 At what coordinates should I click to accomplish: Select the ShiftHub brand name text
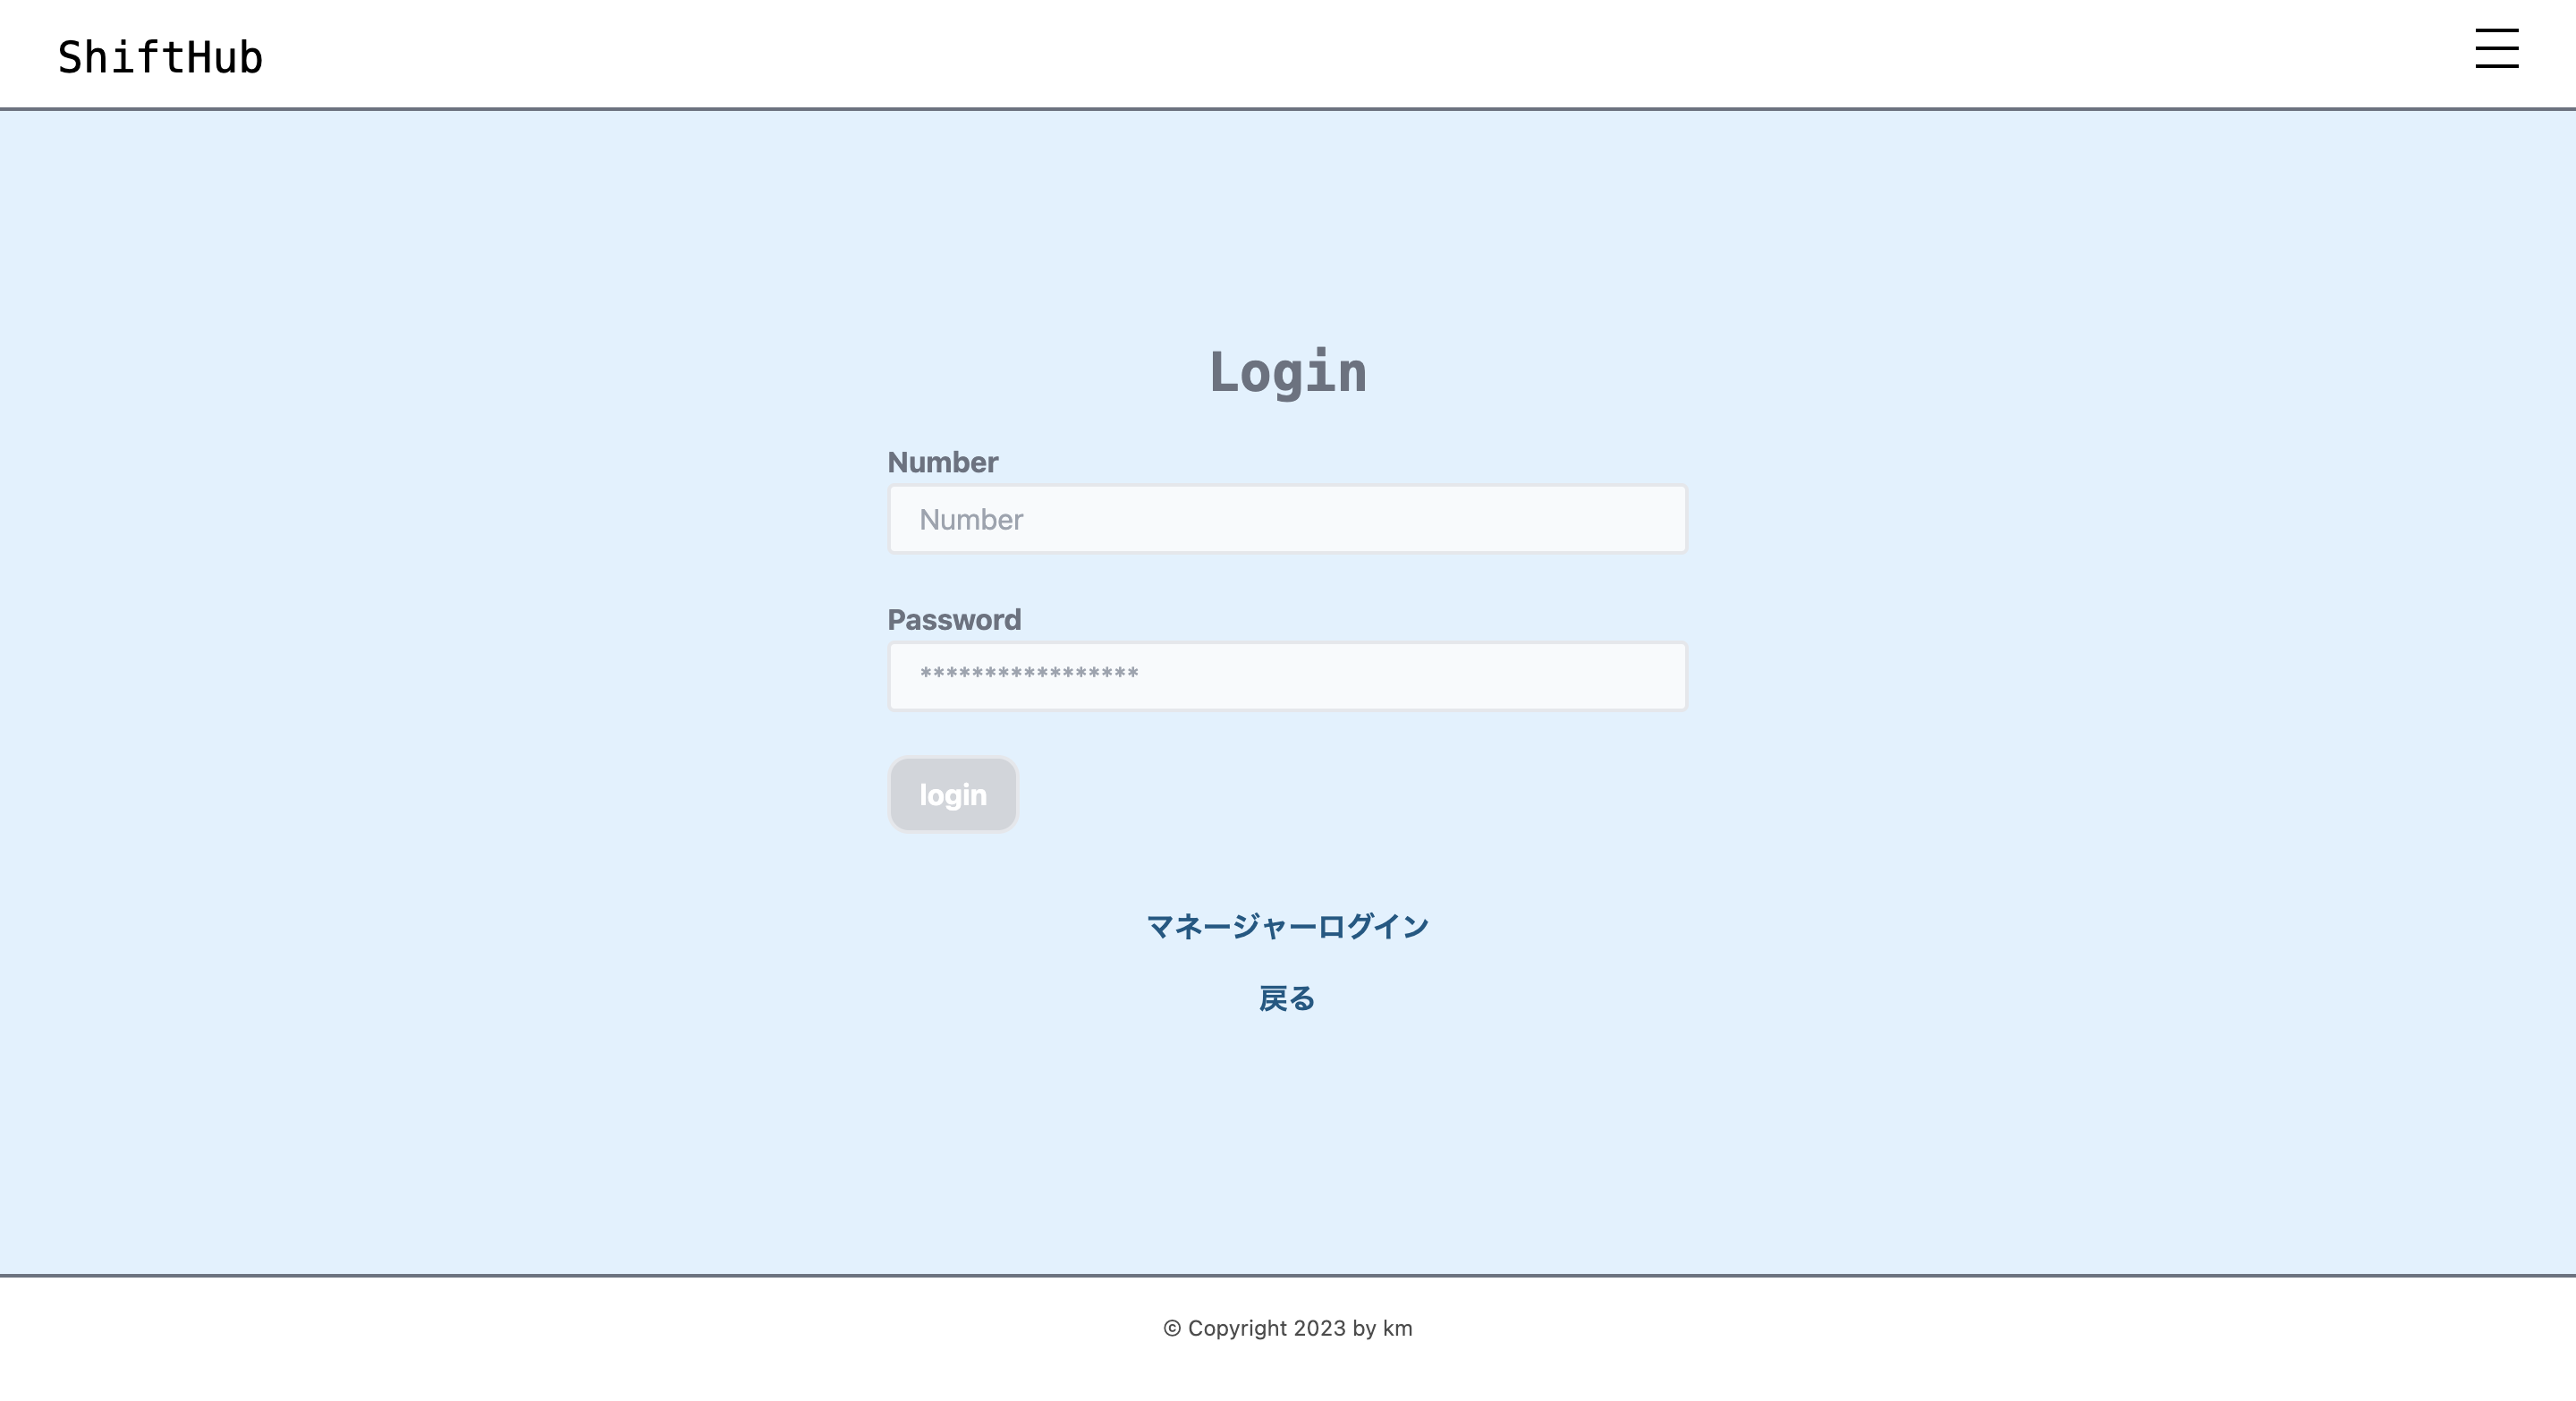(160, 55)
